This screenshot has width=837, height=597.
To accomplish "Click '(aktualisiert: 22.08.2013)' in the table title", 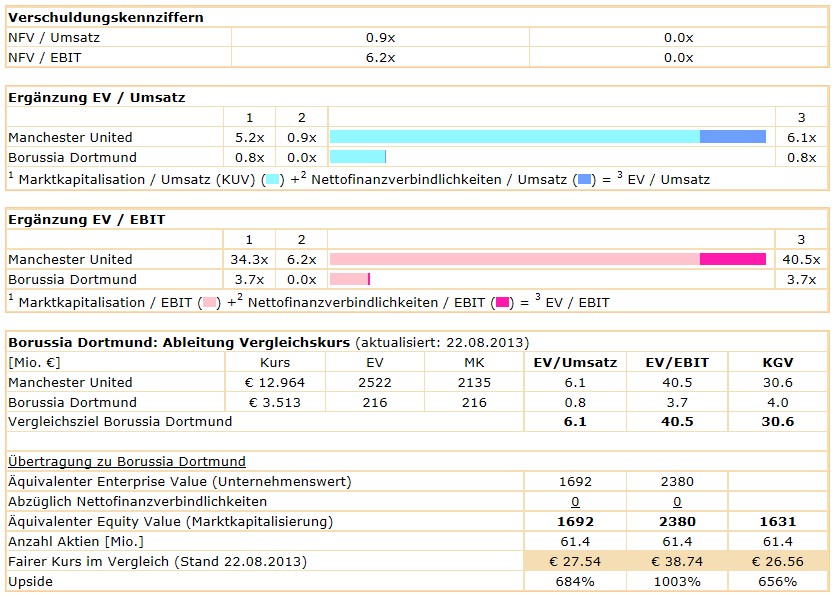I will [x=442, y=342].
